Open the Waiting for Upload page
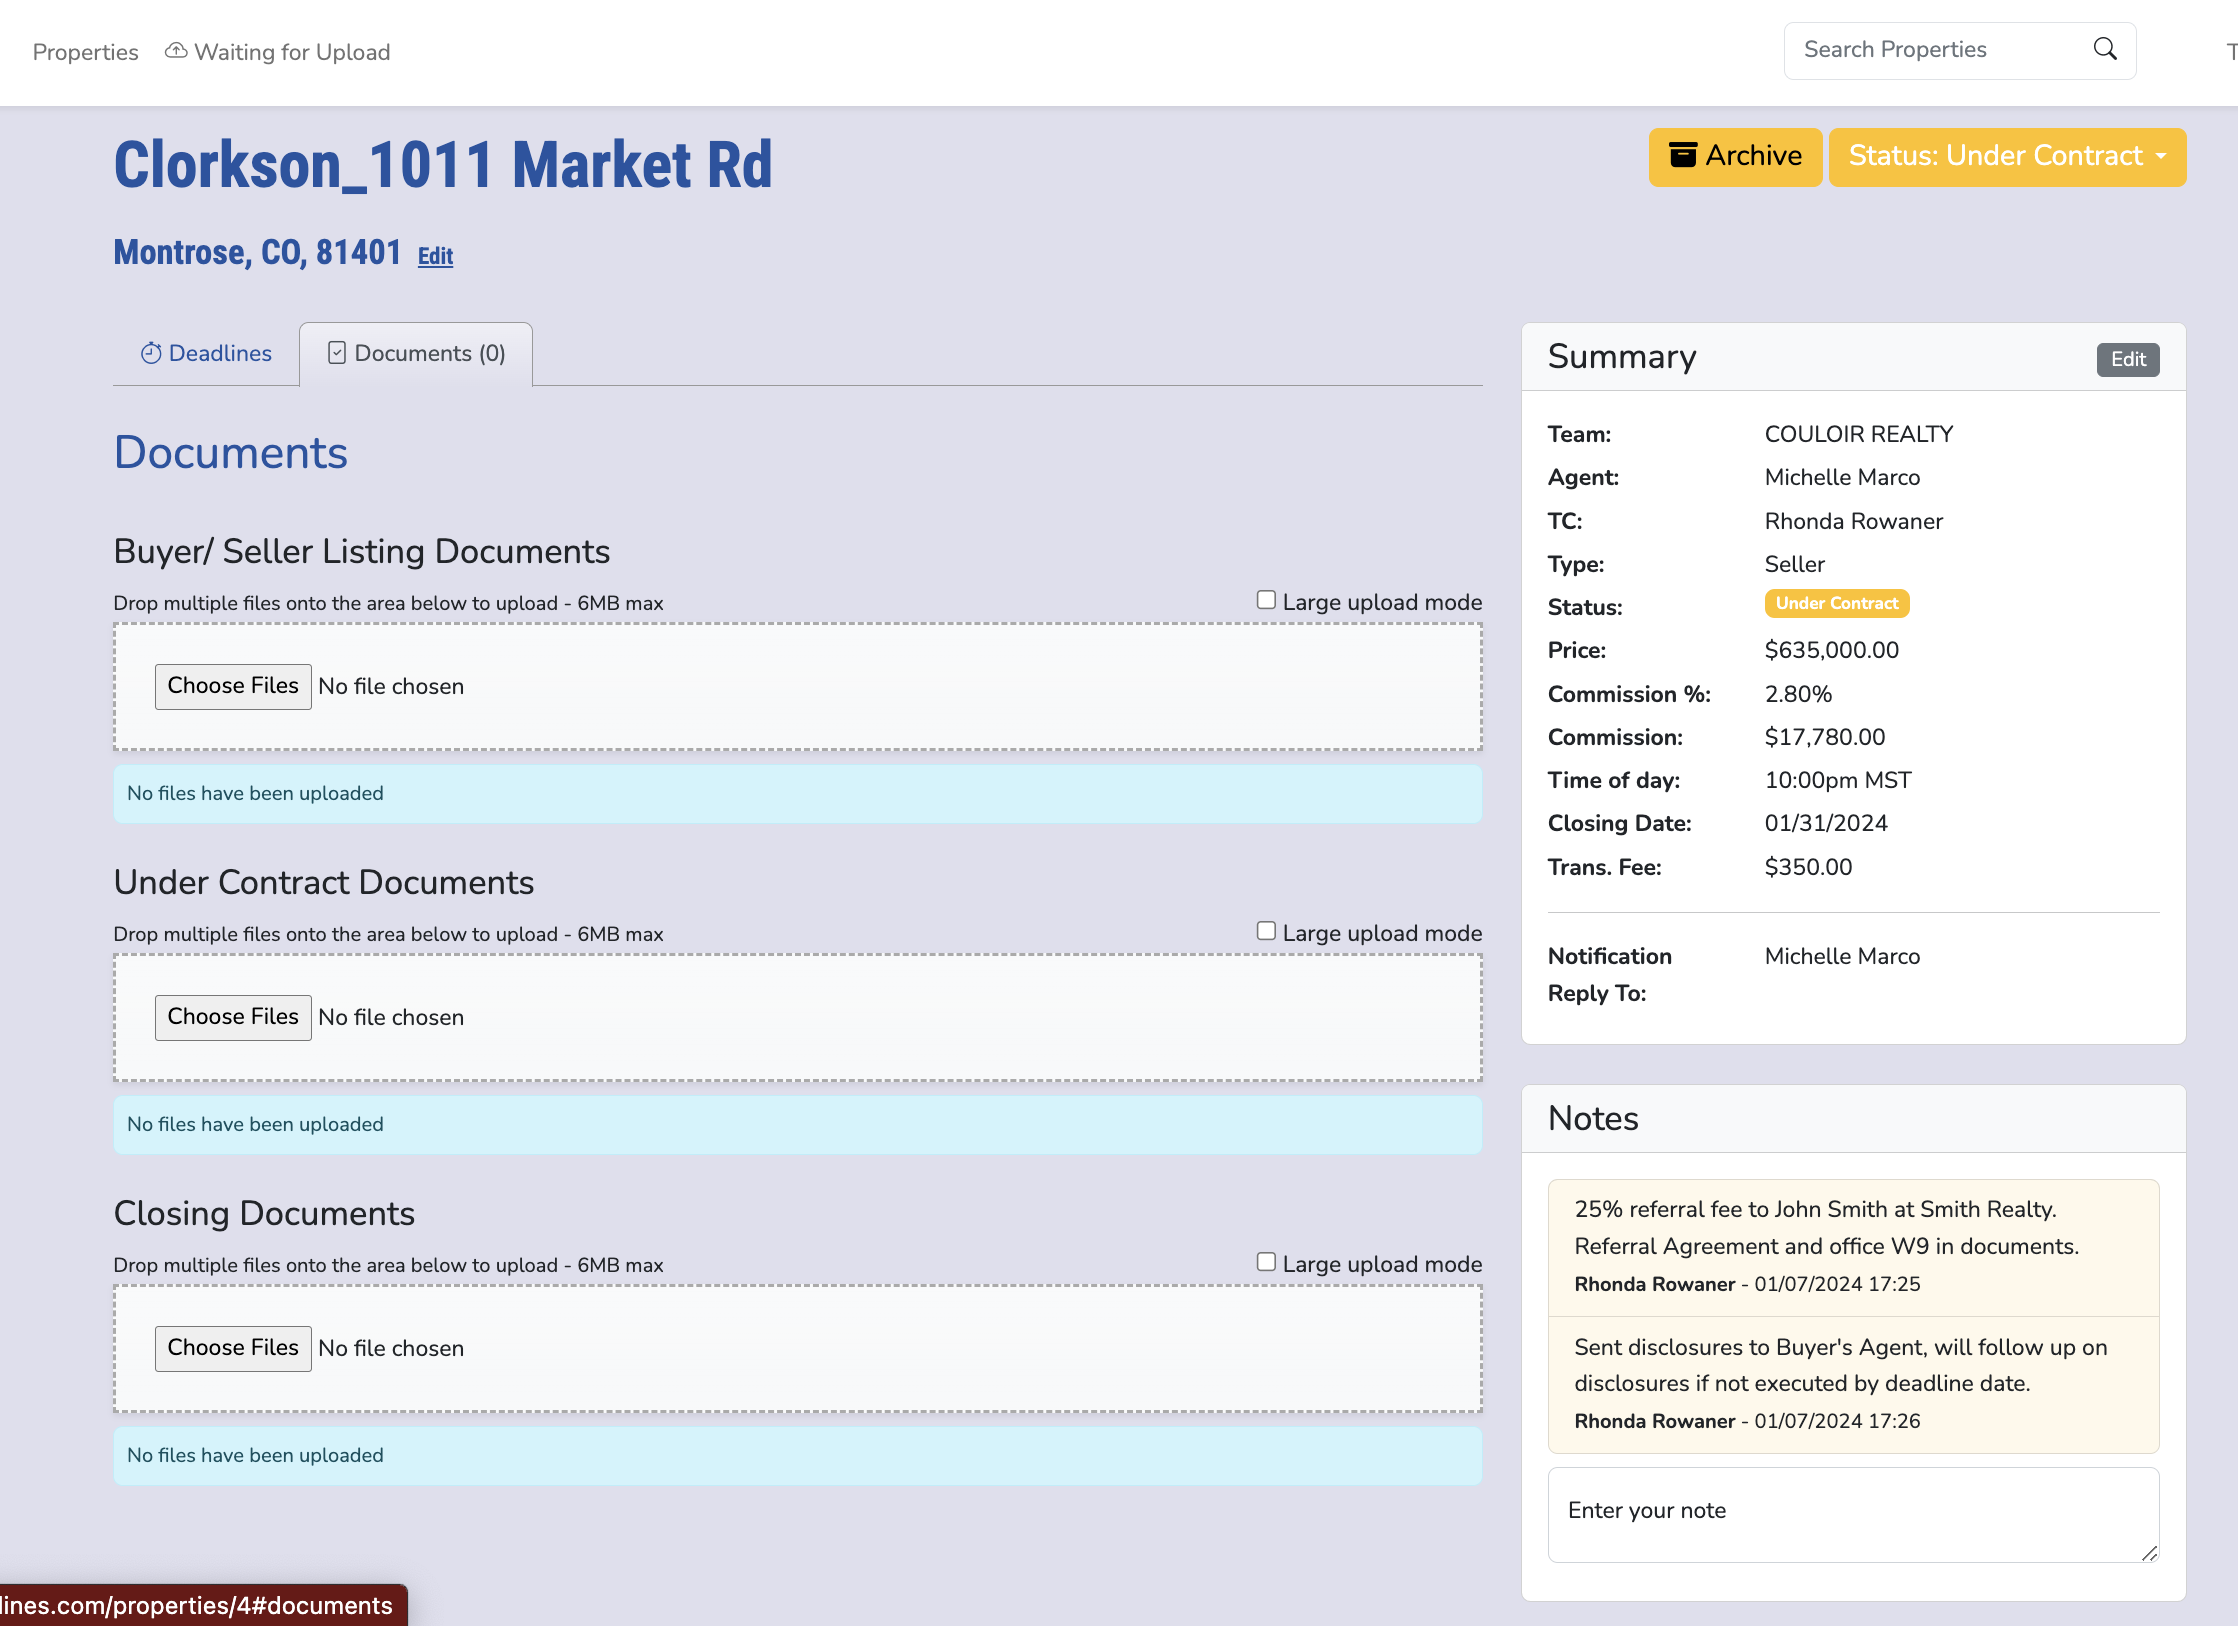 coord(292,51)
